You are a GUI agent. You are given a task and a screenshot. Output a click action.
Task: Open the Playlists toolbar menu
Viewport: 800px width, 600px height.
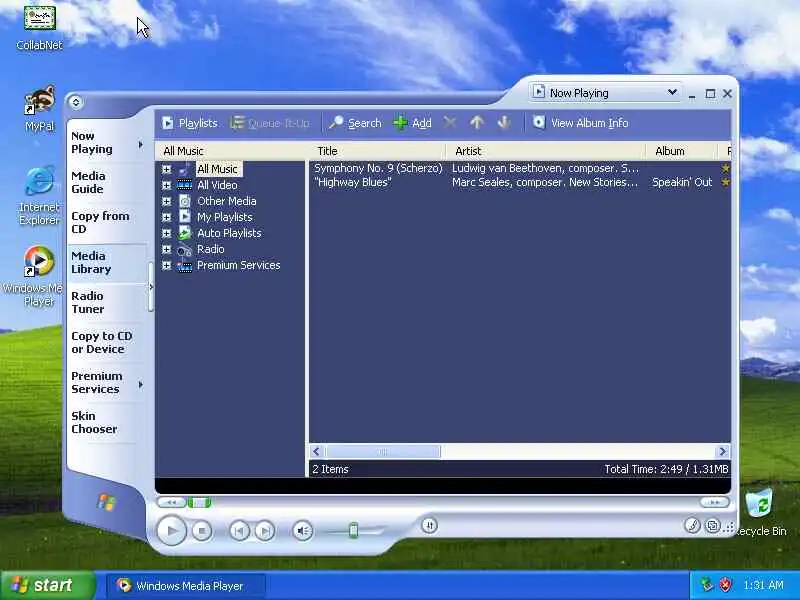[x=190, y=123]
